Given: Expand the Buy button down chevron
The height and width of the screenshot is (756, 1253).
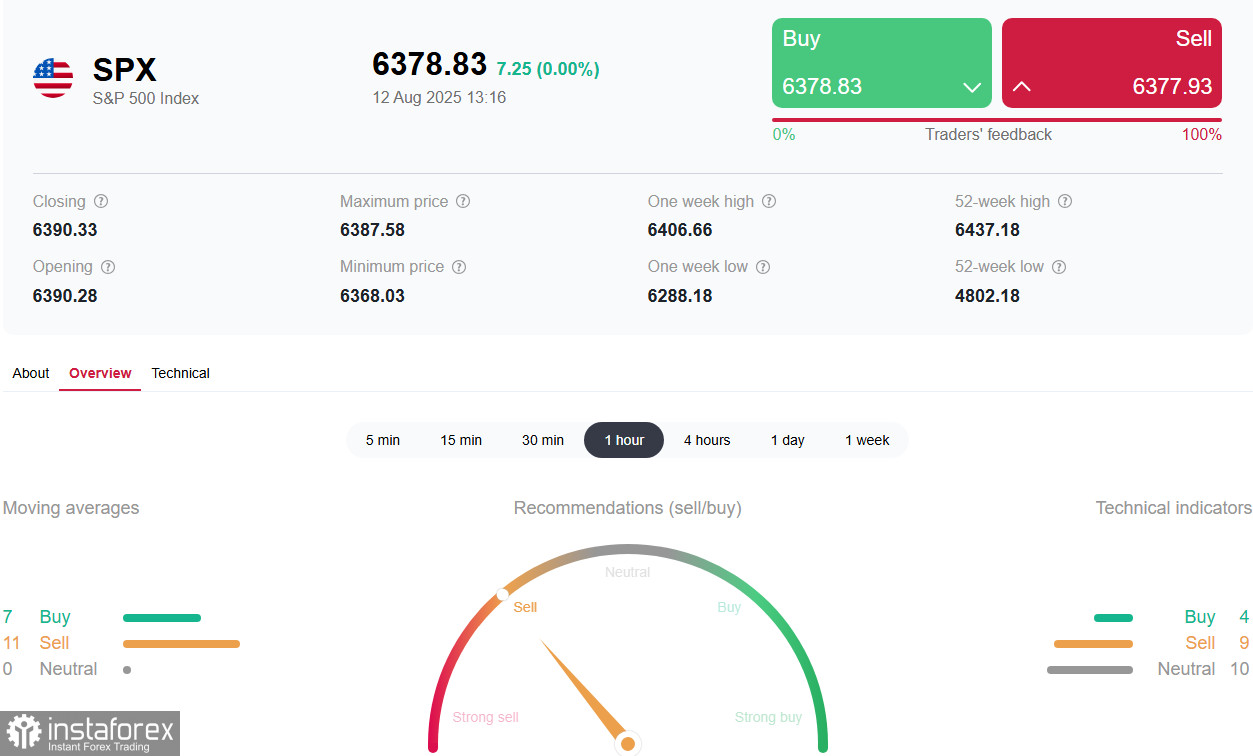Looking at the screenshot, I should click(x=971, y=88).
